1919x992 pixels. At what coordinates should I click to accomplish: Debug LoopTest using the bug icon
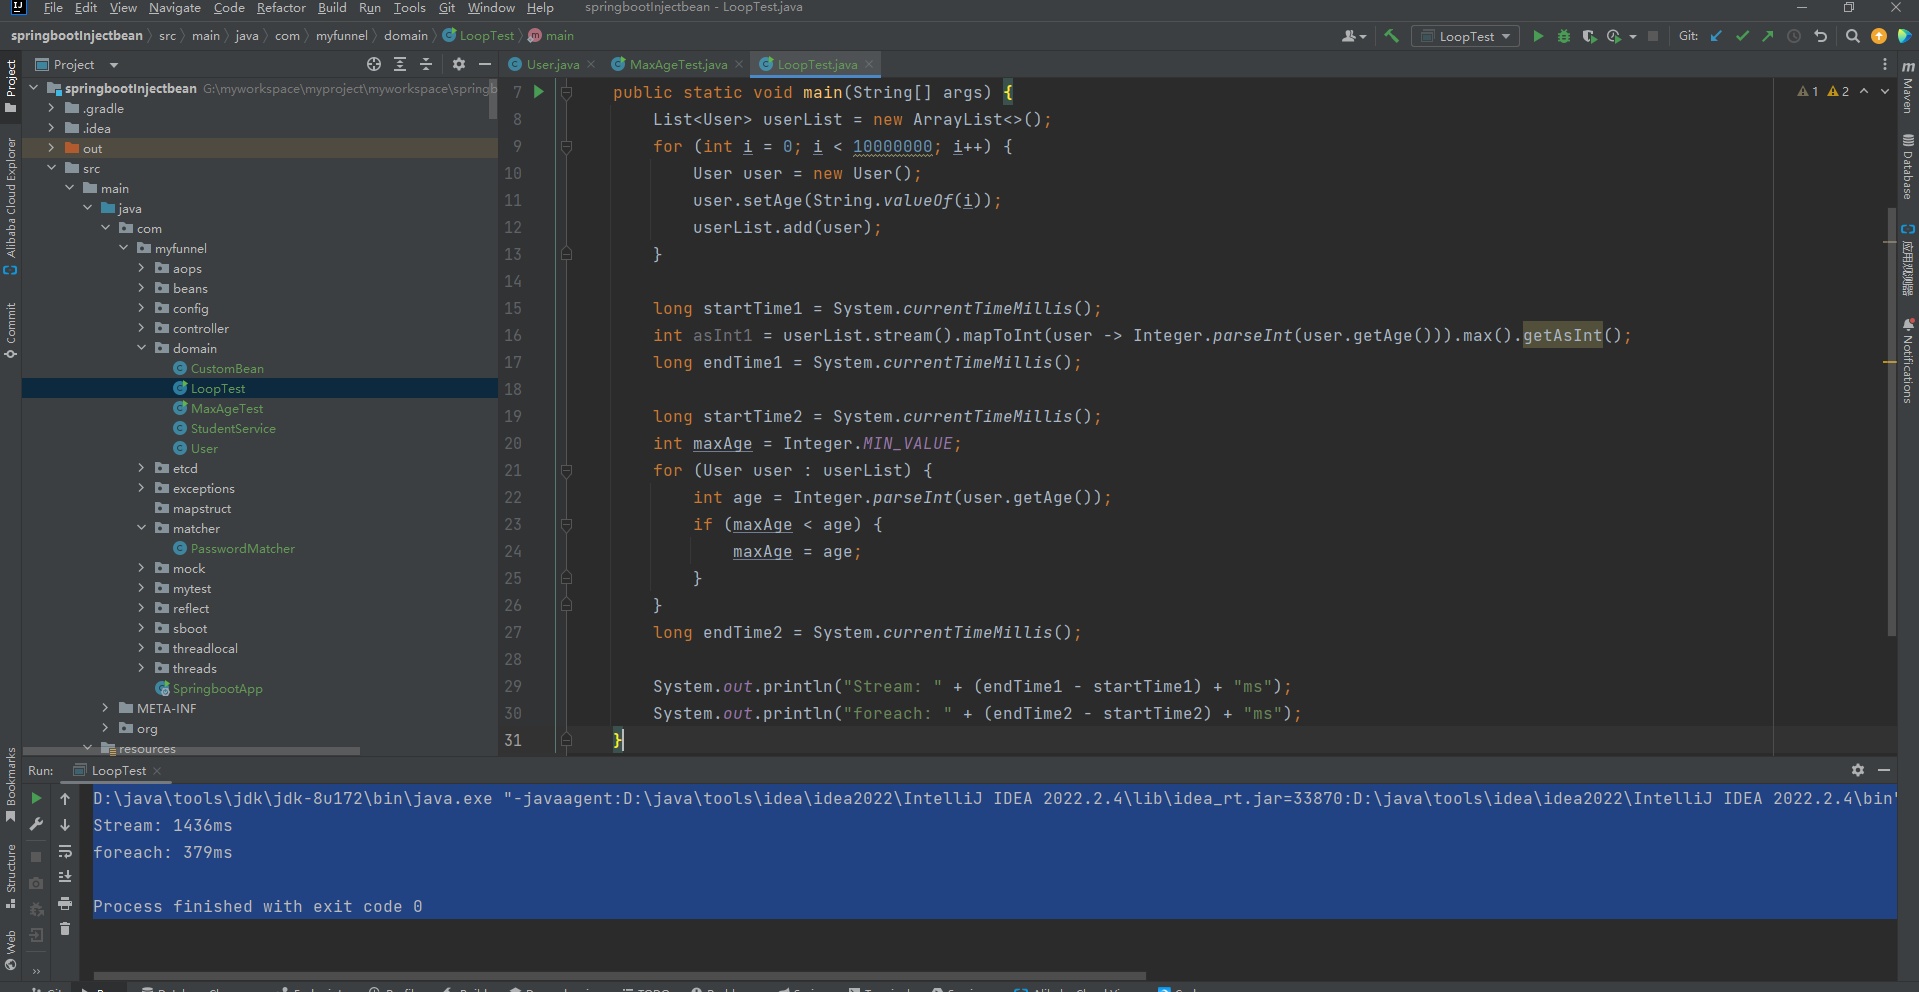1563,35
